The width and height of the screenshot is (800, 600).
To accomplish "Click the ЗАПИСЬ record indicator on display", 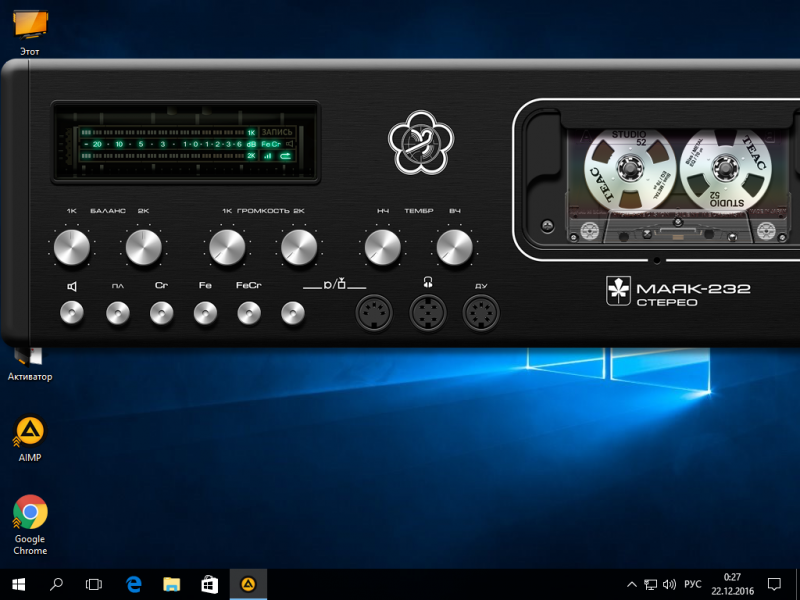I will pyautogui.click(x=277, y=132).
